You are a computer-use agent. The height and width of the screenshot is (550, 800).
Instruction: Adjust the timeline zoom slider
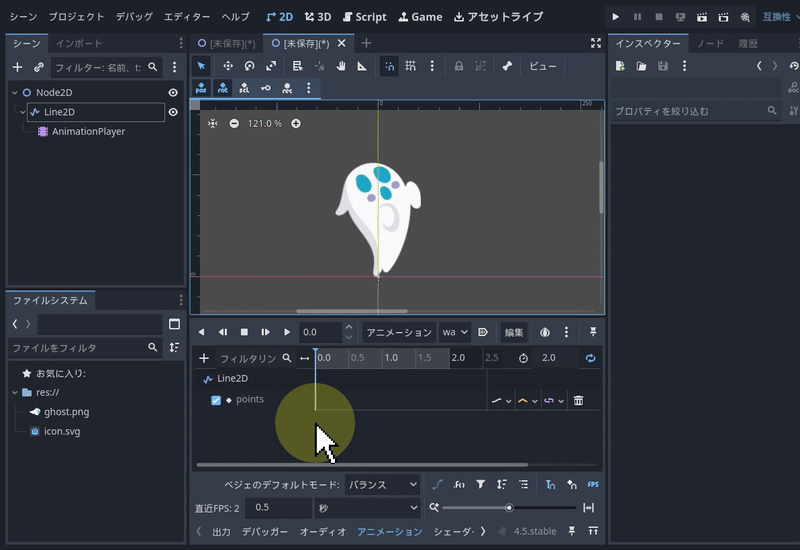509,508
